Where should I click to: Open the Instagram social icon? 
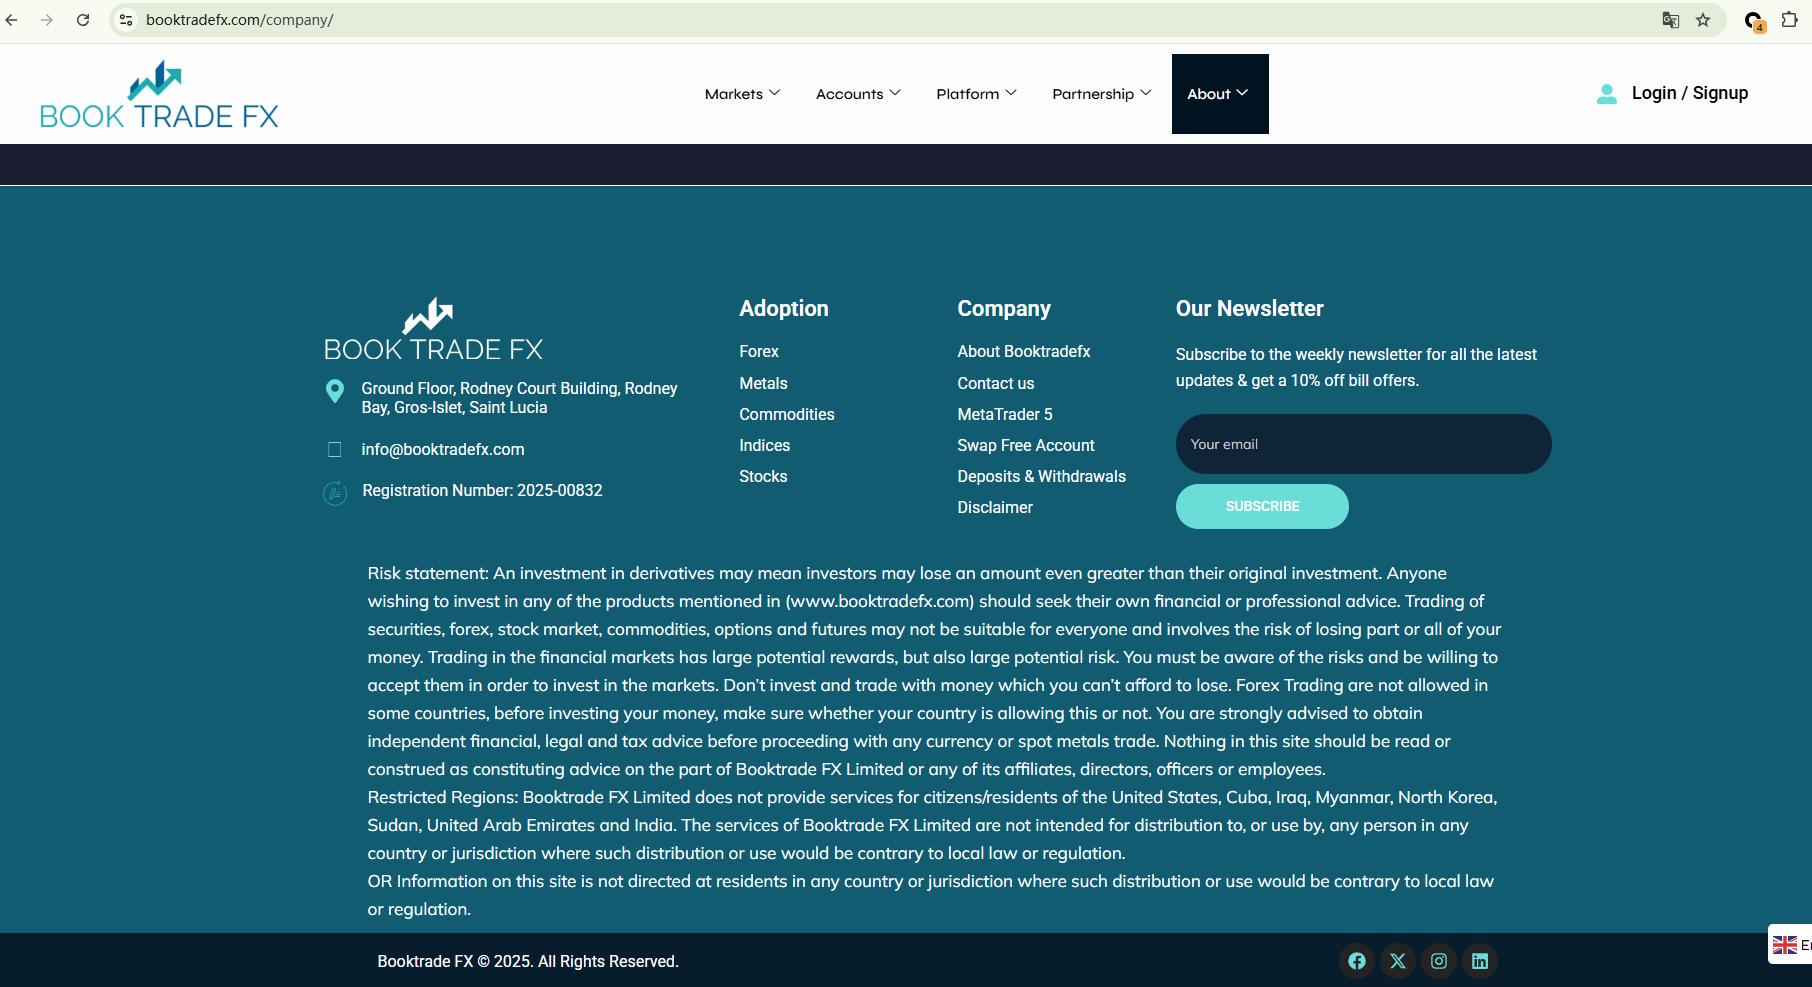click(x=1439, y=961)
